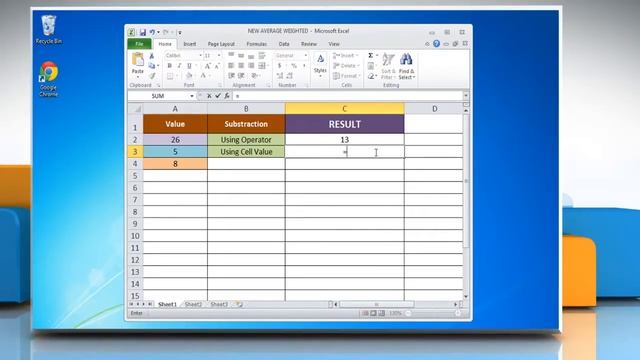
Task: Click the Save icon in quick access toolbar
Action: click(142, 32)
